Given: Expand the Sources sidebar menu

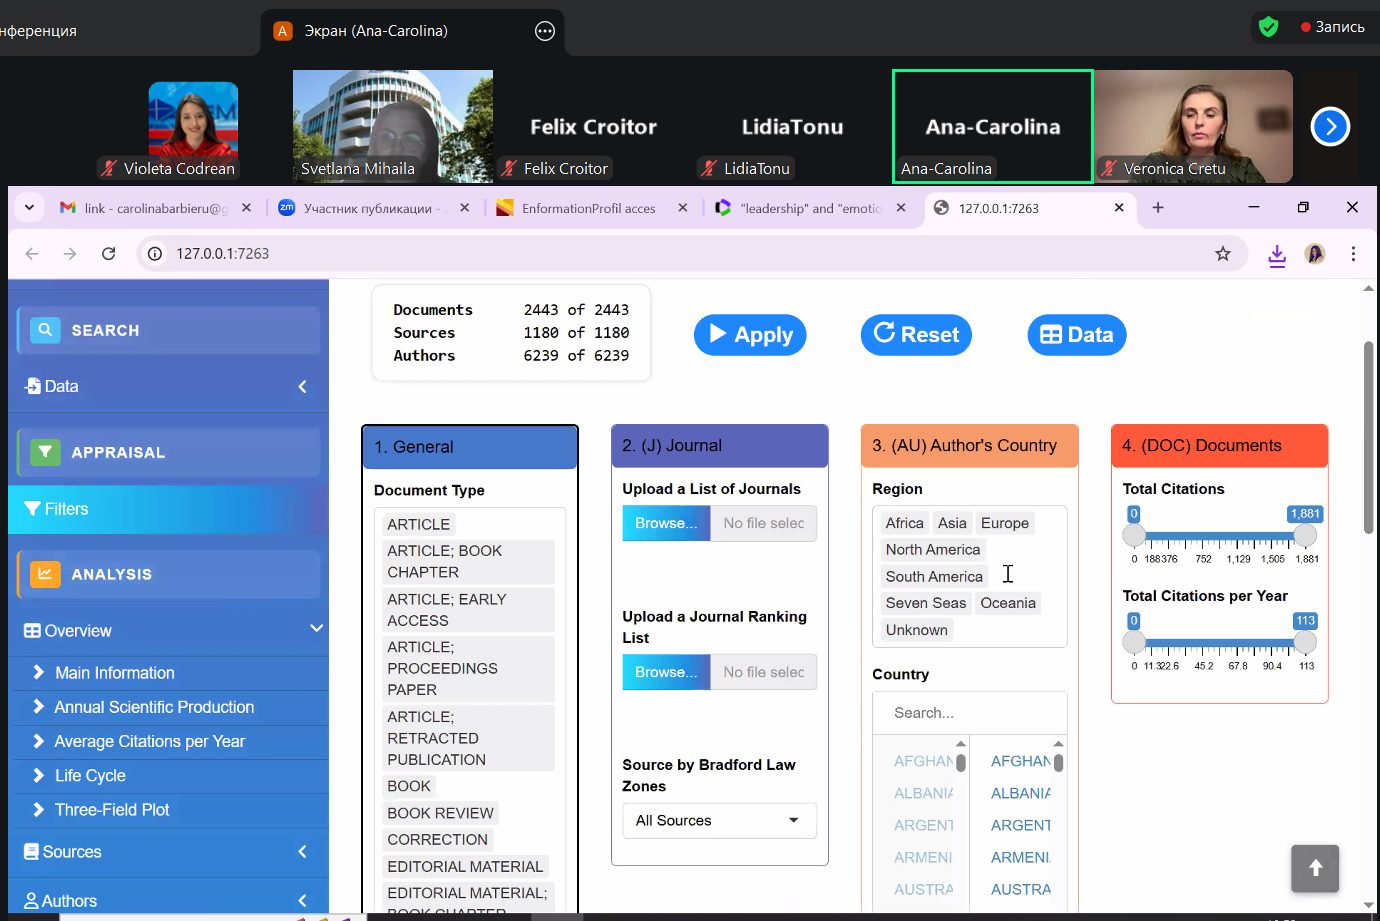Looking at the screenshot, I should [x=168, y=852].
